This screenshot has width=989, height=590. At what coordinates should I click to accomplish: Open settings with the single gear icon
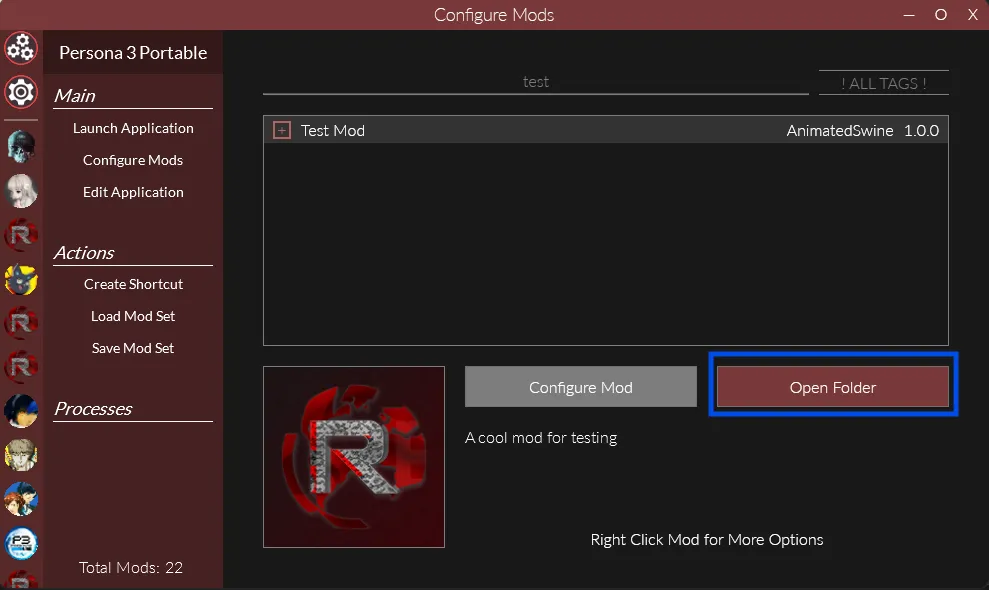point(21,92)
